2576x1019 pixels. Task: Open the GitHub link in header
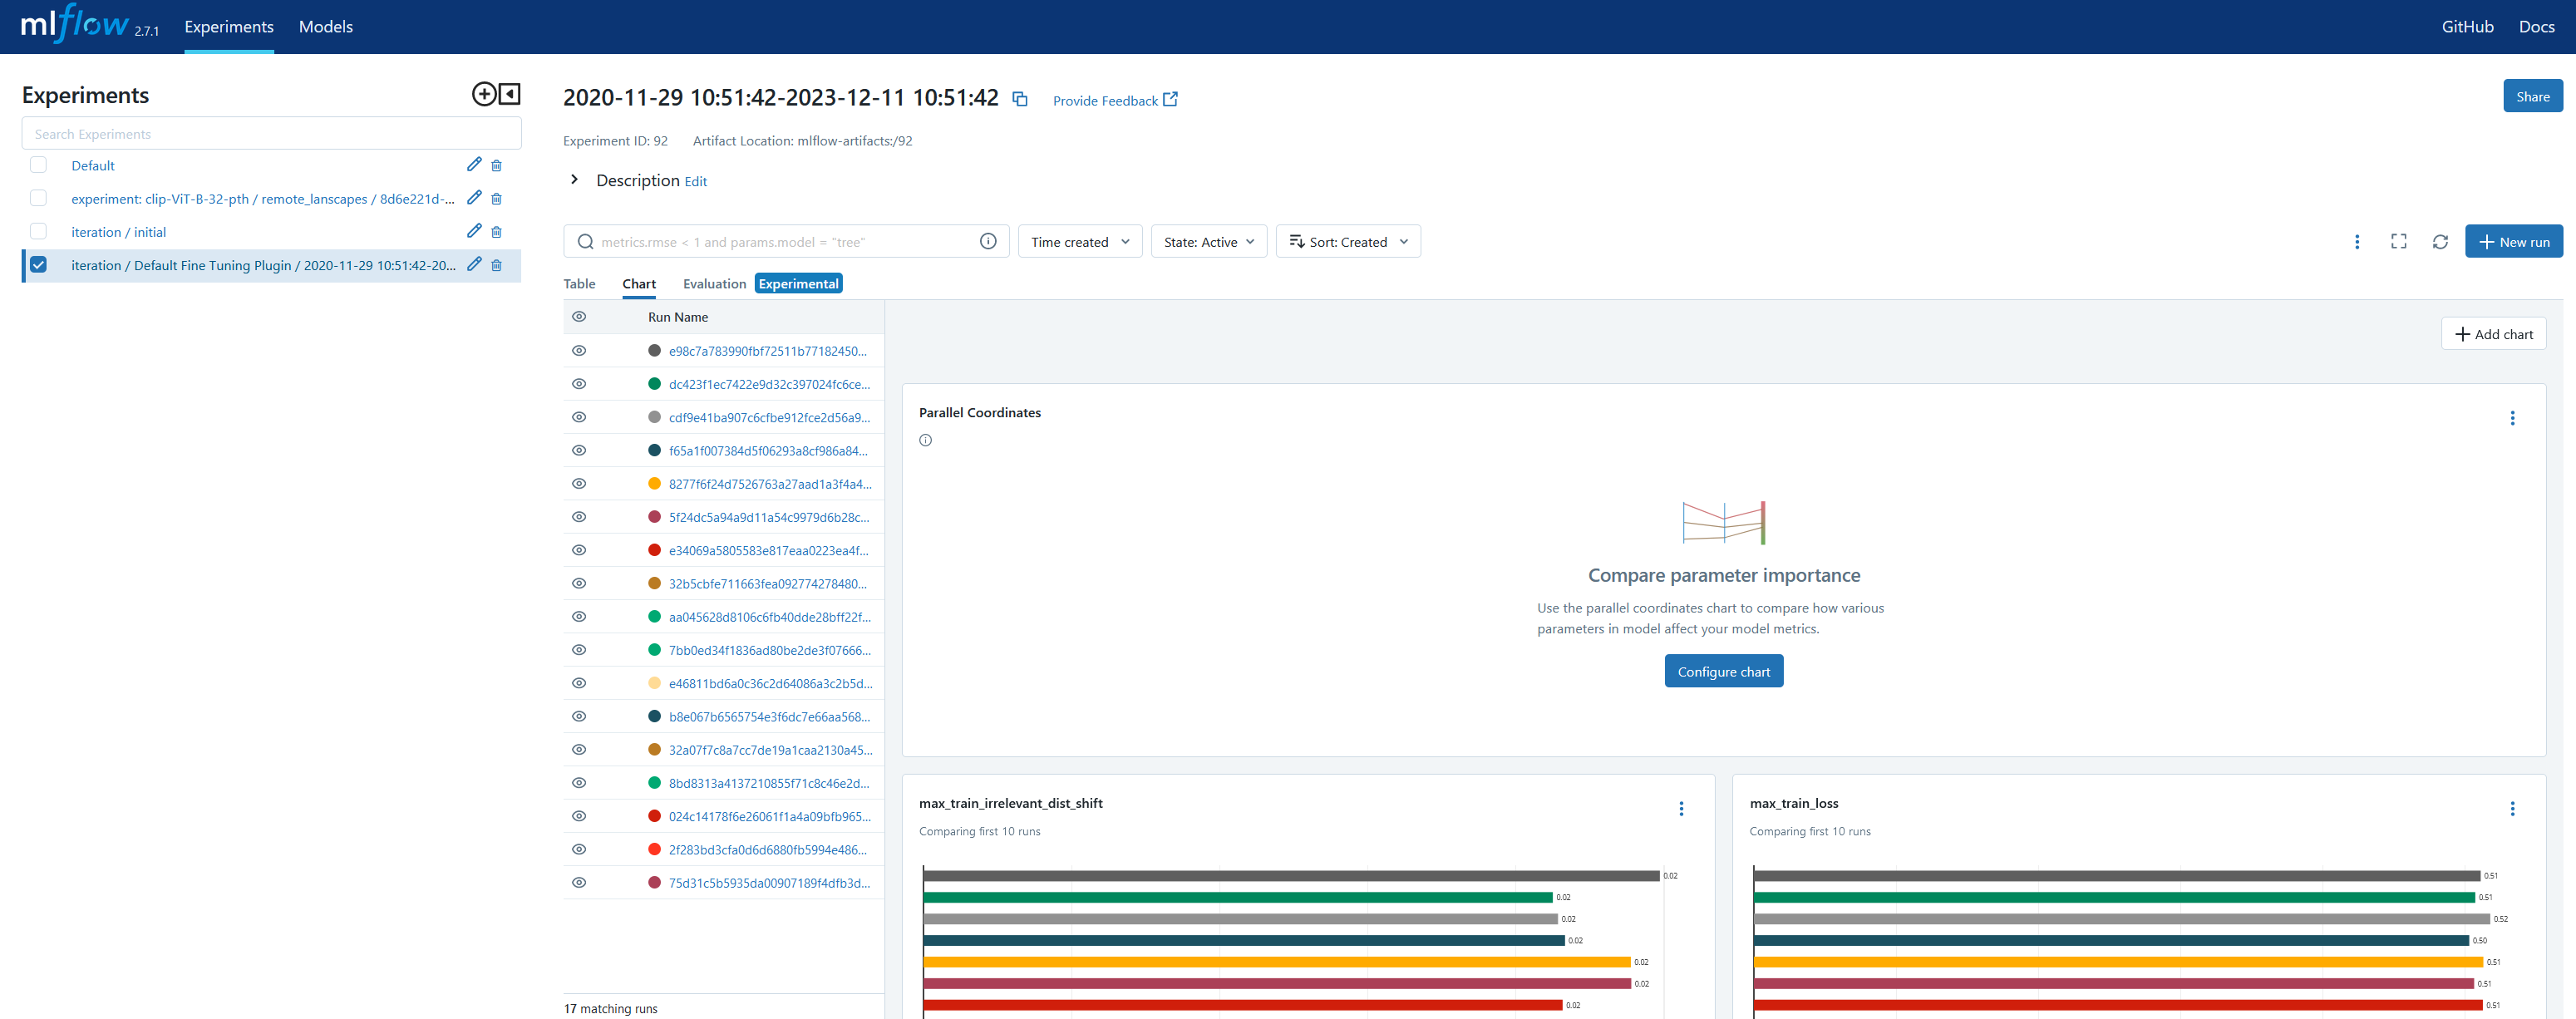point(2467,27)
